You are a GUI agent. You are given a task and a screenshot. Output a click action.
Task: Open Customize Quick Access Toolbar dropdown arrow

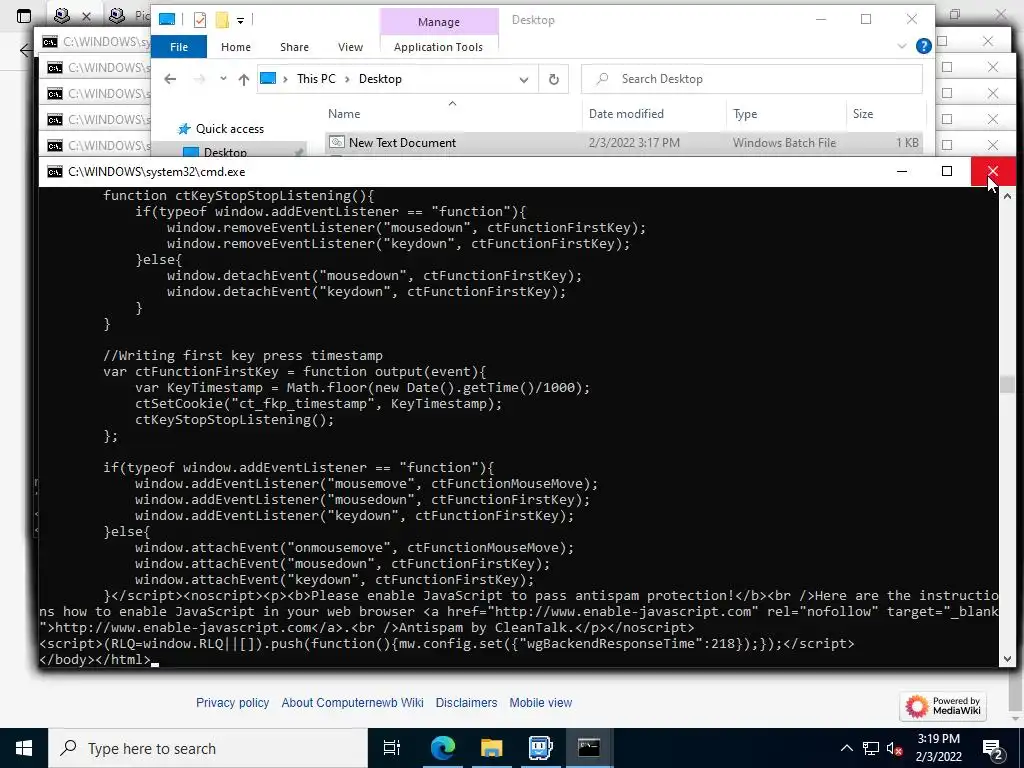click(x=240, y=21)
